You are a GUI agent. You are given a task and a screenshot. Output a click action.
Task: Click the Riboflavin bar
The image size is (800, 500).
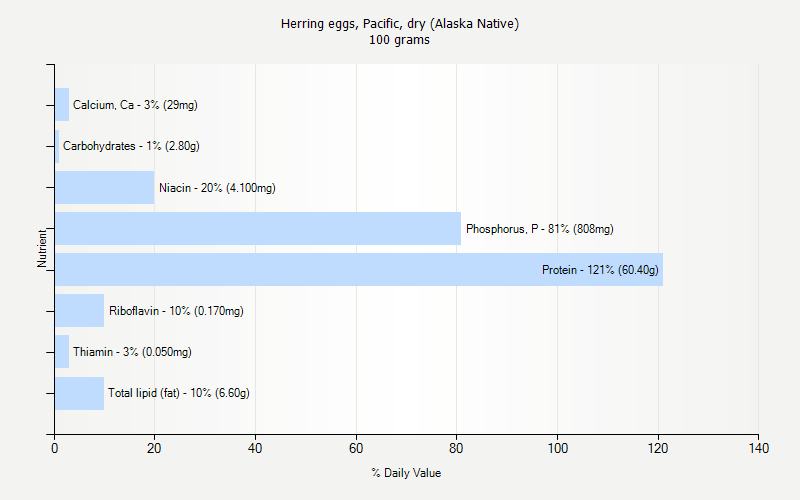tap(79, 311)
